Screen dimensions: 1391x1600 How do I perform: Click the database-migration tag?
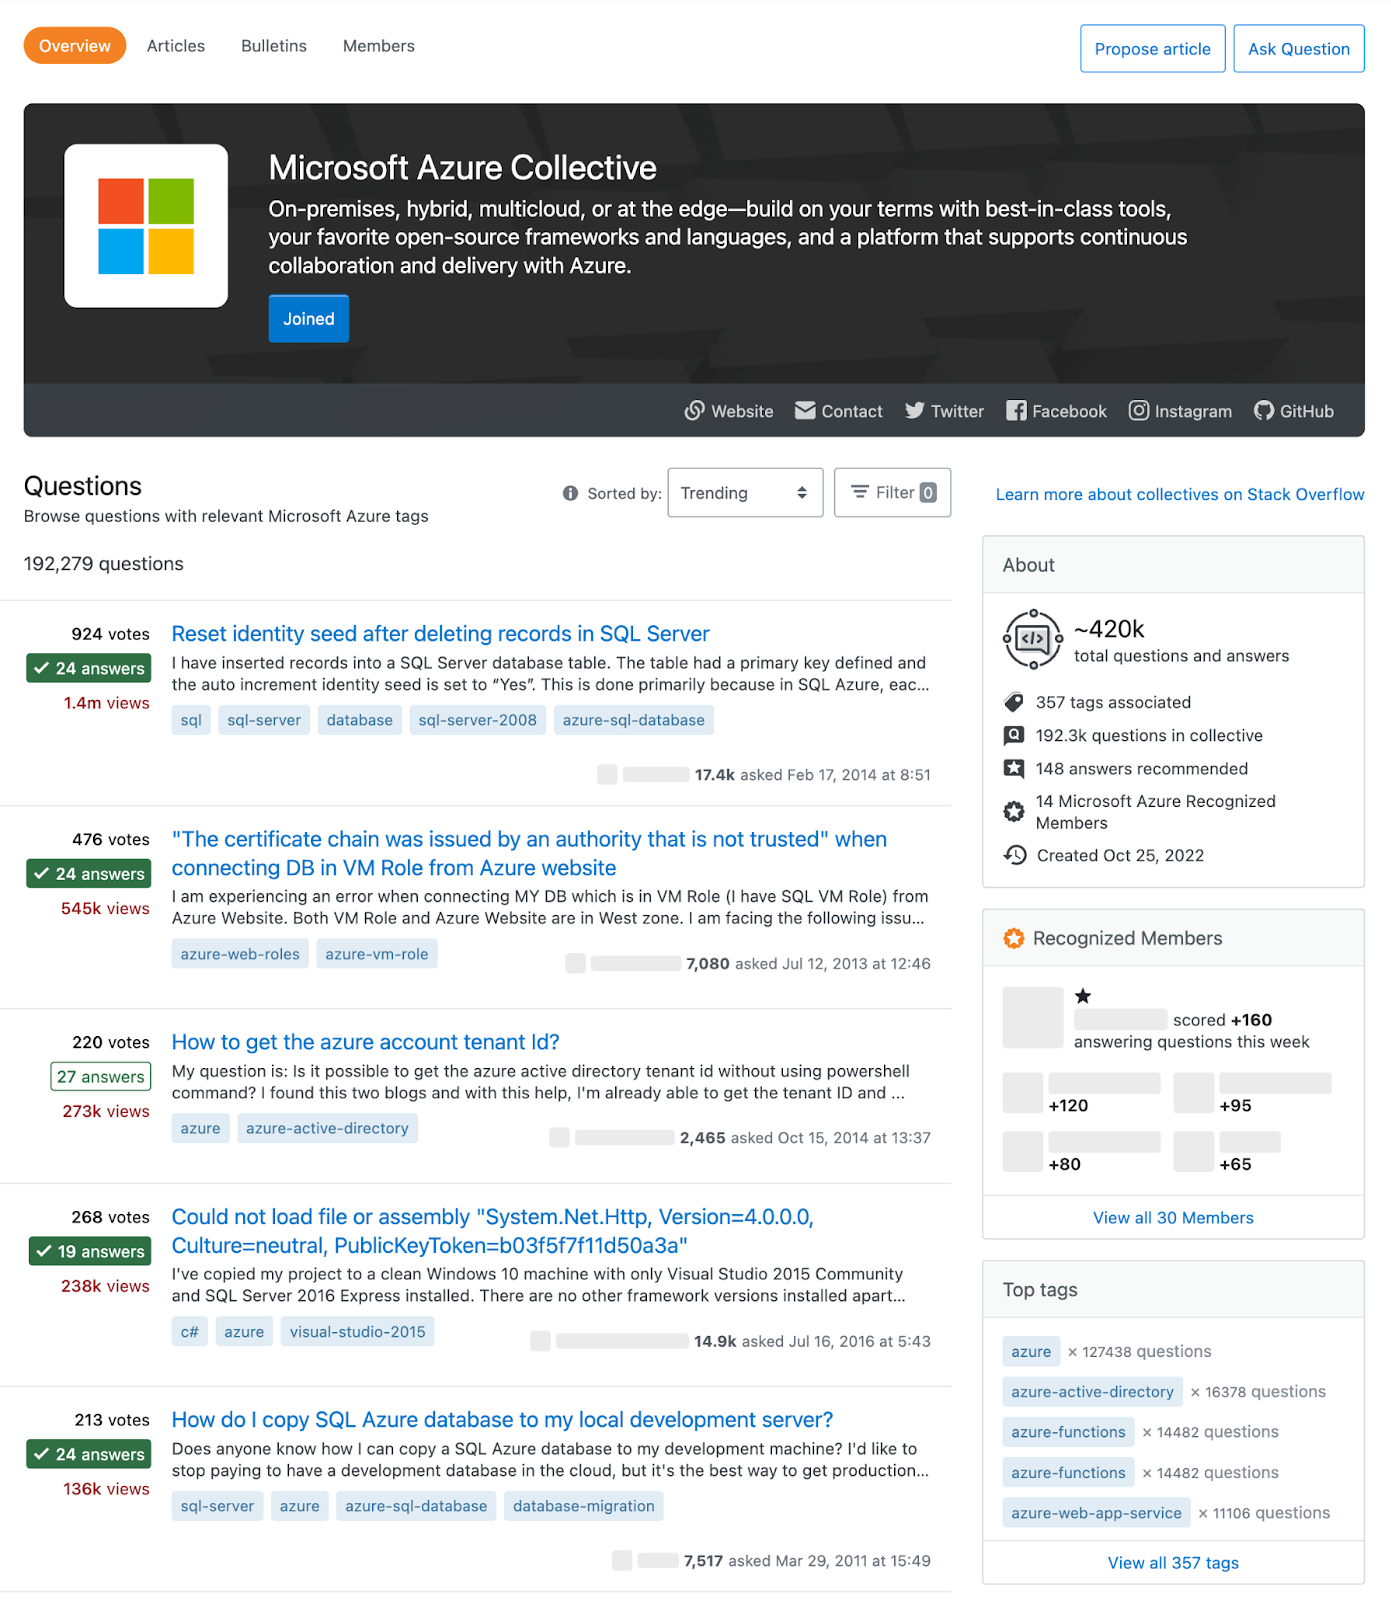click(x=584, y=1506)
